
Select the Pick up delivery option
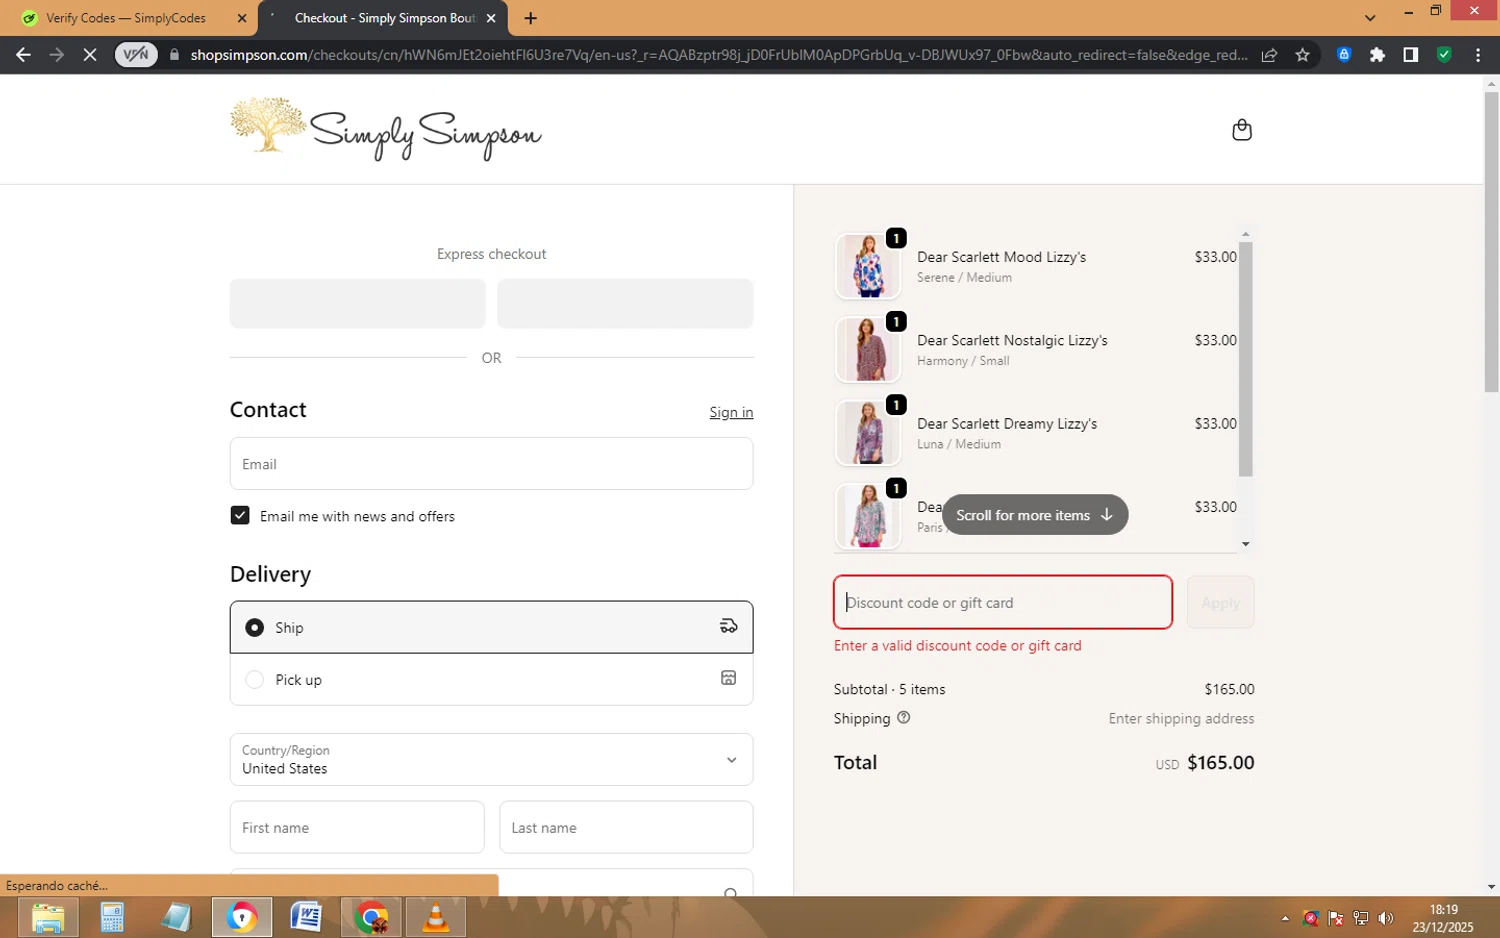pos(491,679)
